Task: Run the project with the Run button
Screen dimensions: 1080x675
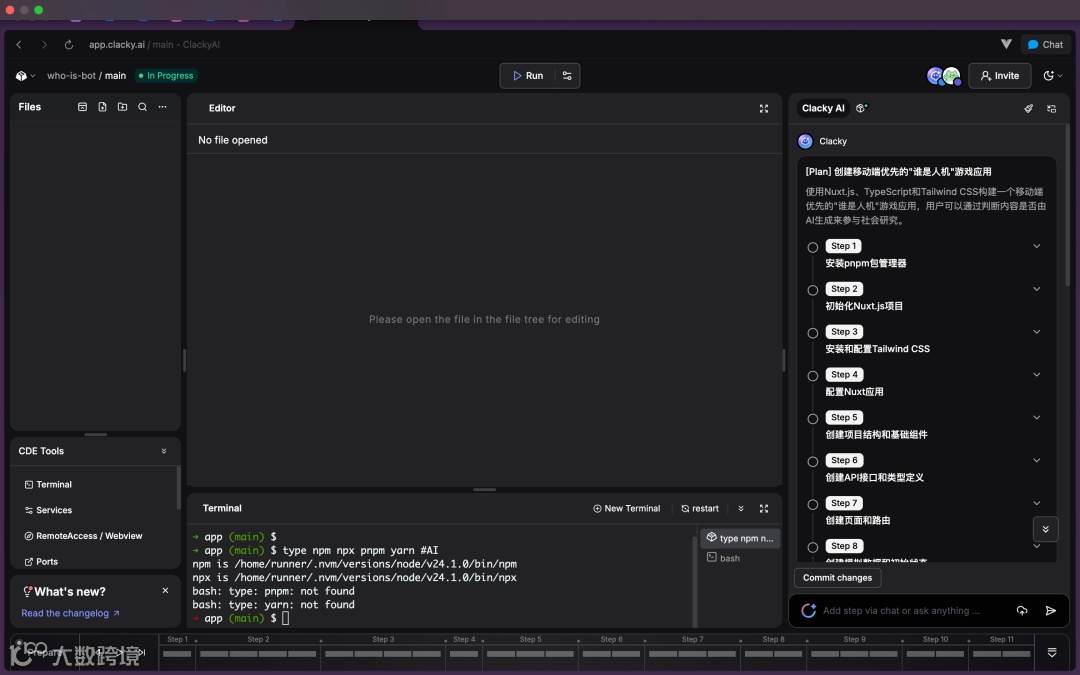Action: click(x=528, y=76)
